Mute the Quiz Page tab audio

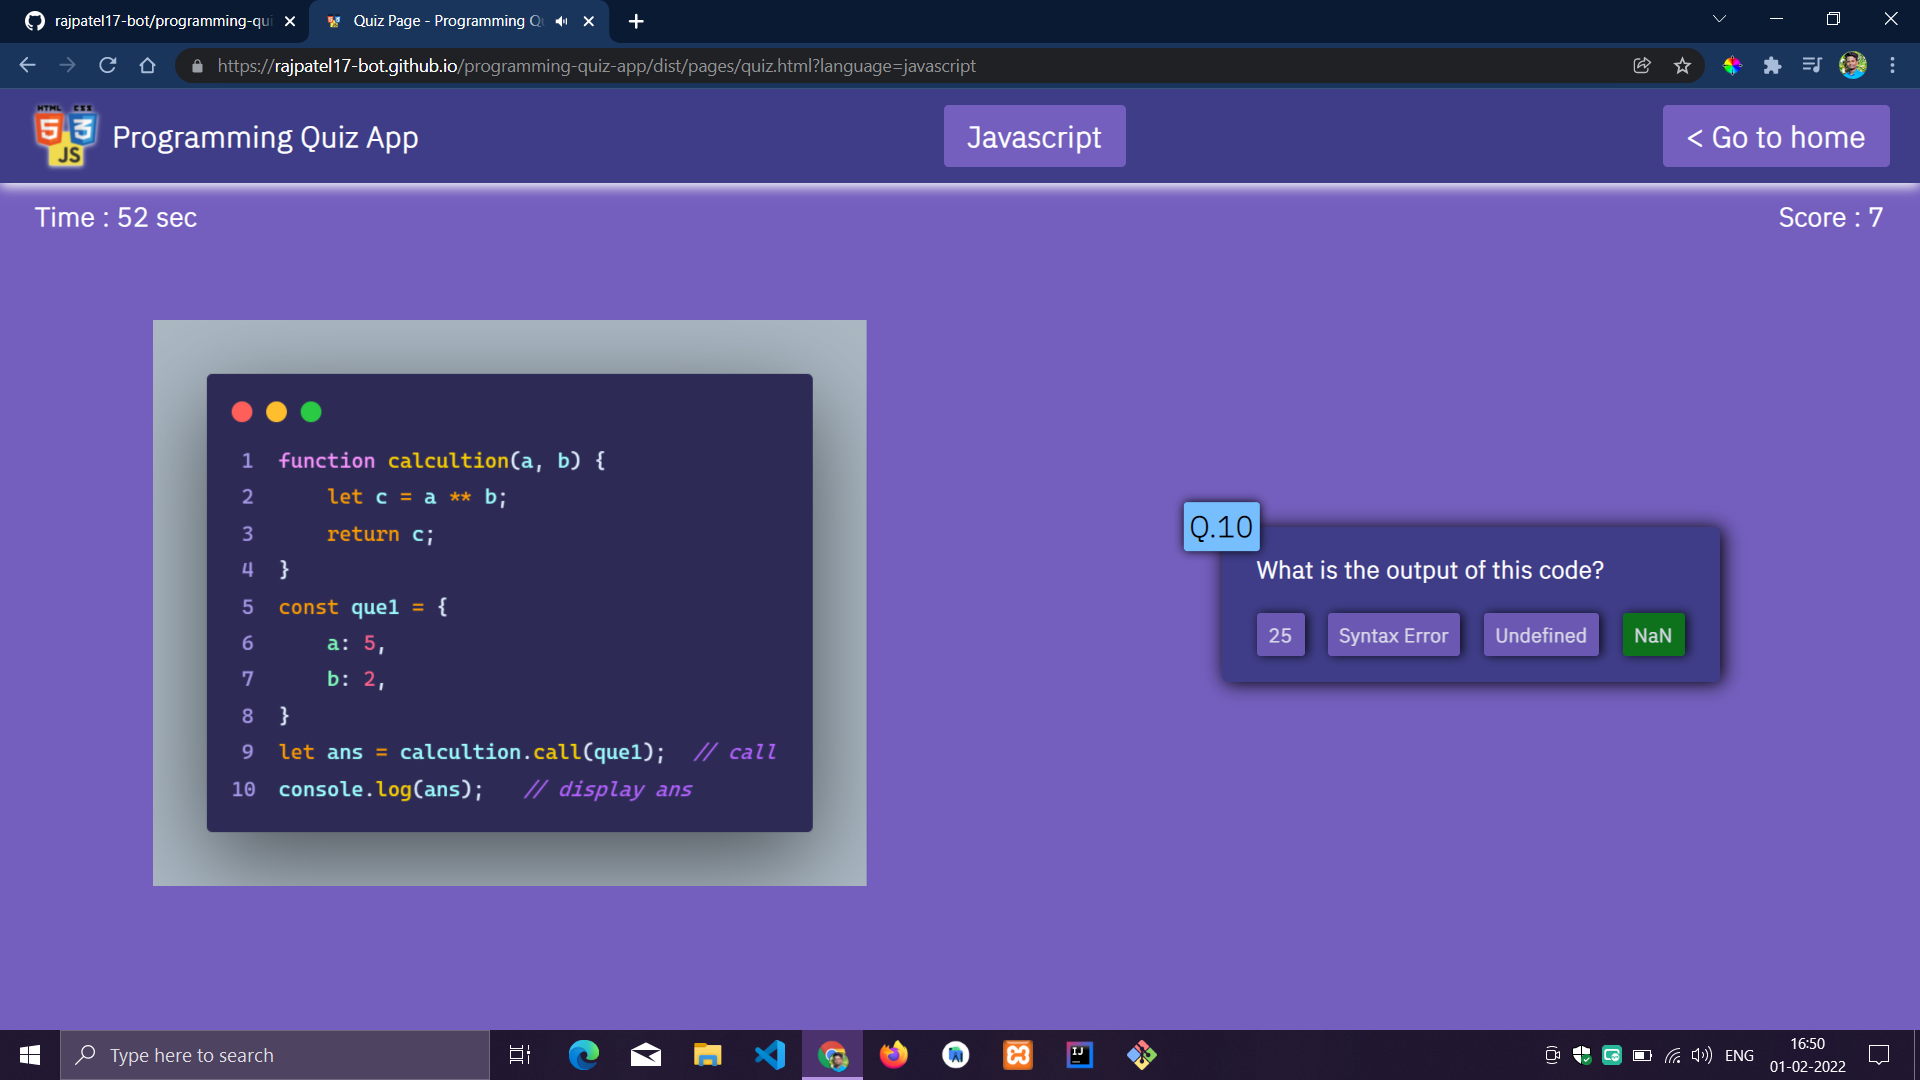(562, 20)
